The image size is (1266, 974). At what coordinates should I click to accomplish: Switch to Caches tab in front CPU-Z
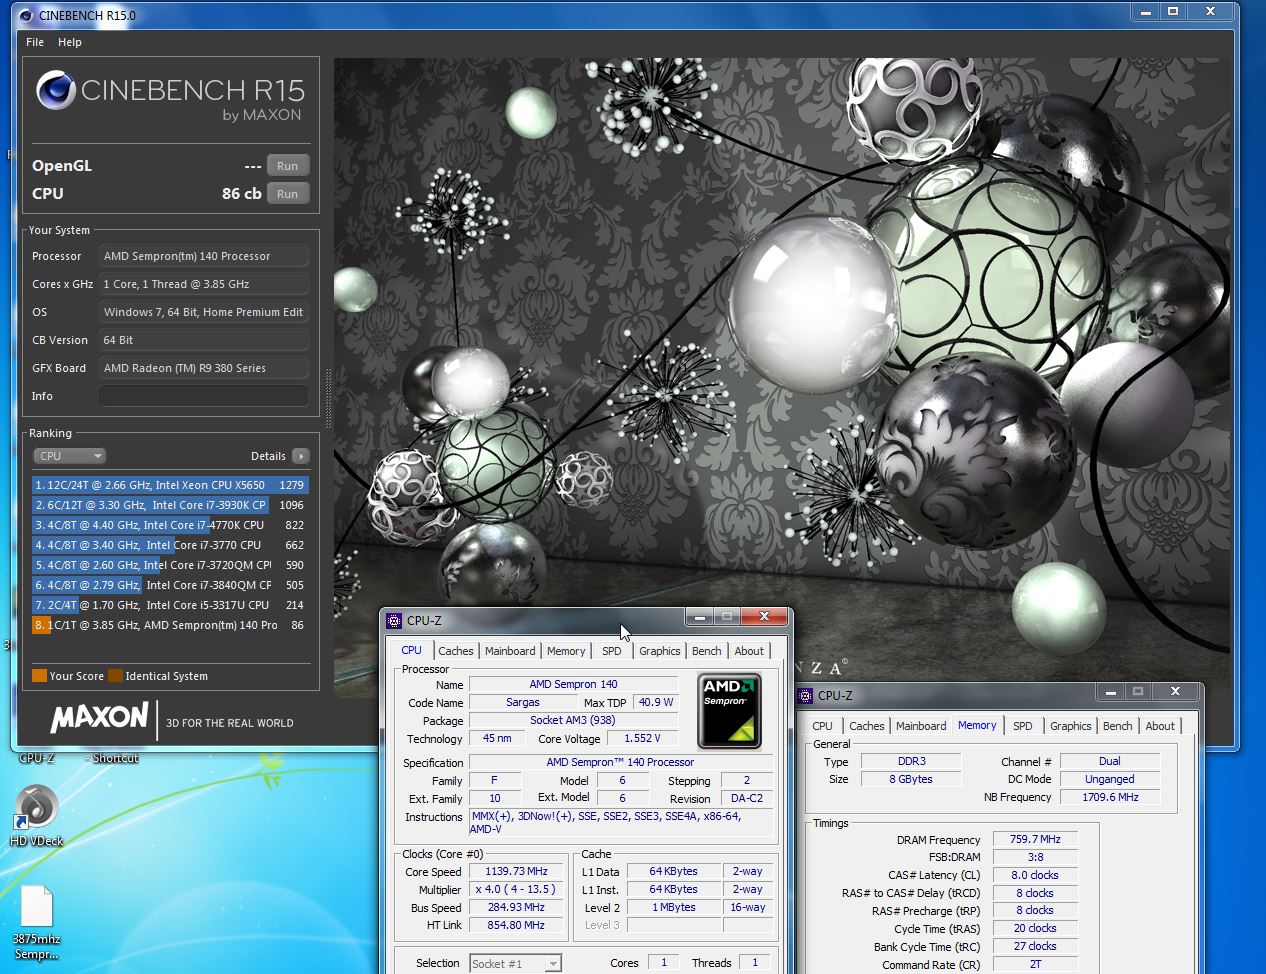[x=456, y=651]
